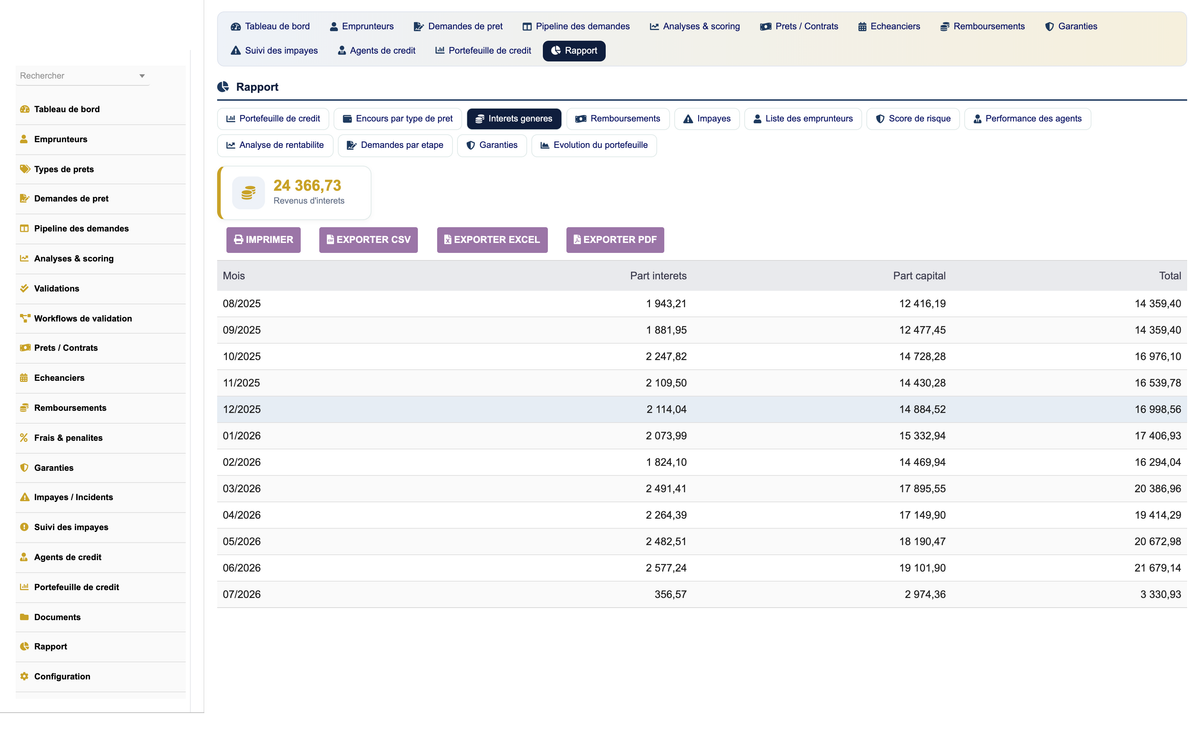Switch to Performance des agents report tab

pyautogui.click(x=1028, y=119)
